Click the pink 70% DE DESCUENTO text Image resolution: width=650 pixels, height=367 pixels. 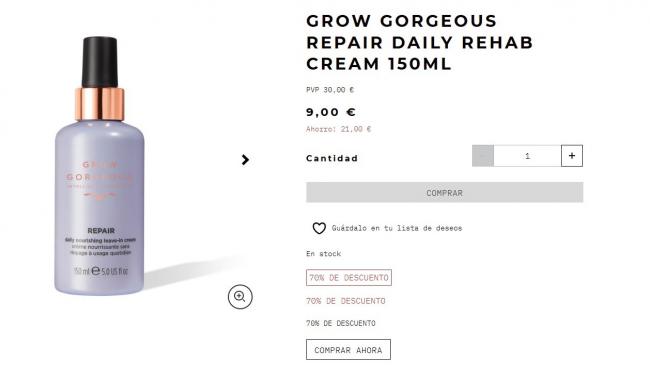tap(346, 301)
